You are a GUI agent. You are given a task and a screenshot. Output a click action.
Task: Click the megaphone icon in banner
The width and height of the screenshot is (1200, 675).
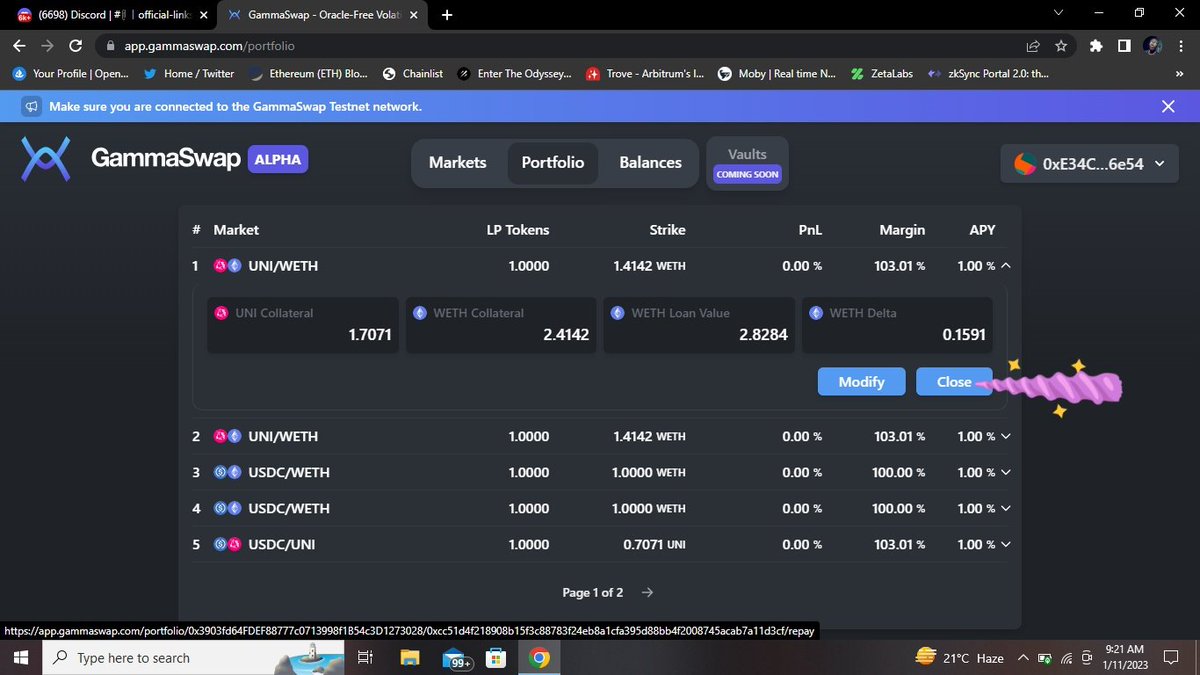point(32,106)
